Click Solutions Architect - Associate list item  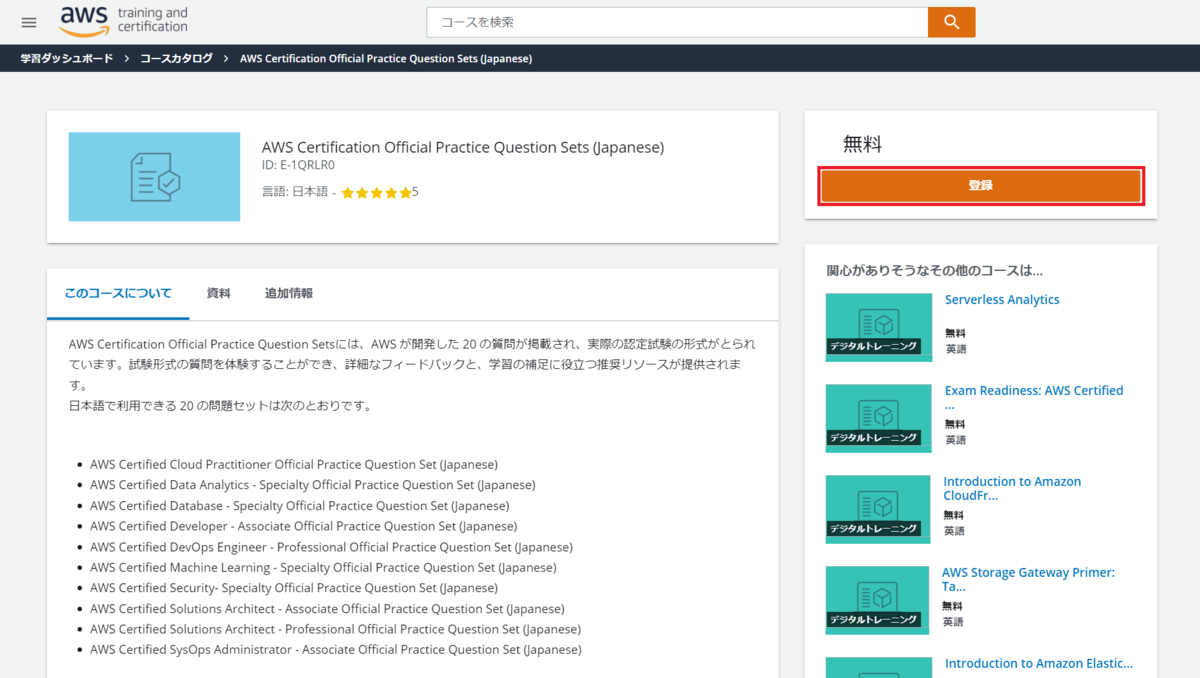[327, 609]
